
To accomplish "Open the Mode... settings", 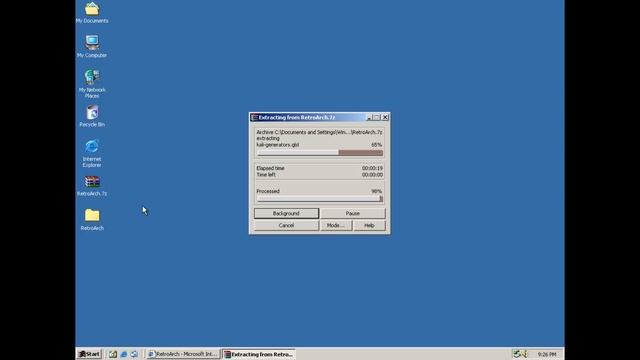I will pyautogui.click(x=336, y=225).
